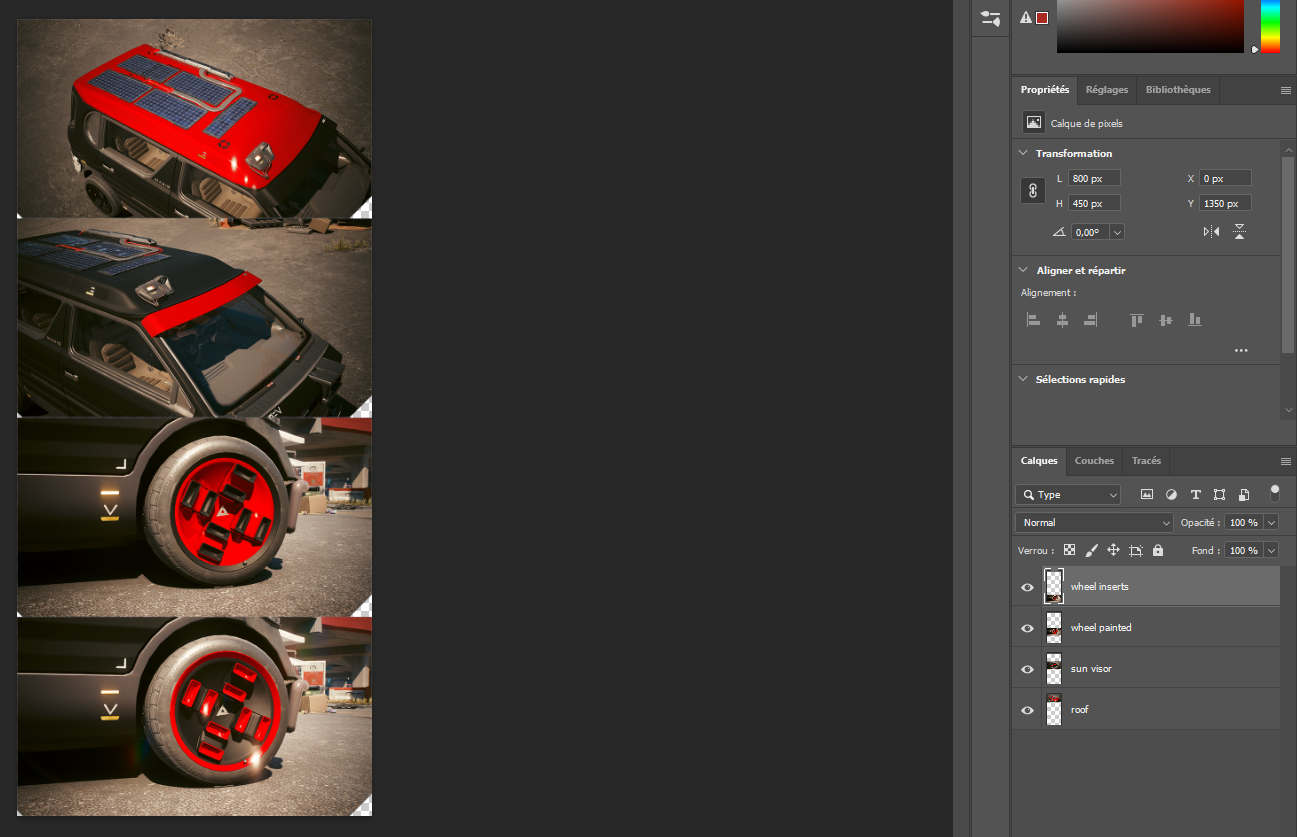1297x837 pixels.
Task: Click the lock all padlock icon
Action: click(1158, 551)
